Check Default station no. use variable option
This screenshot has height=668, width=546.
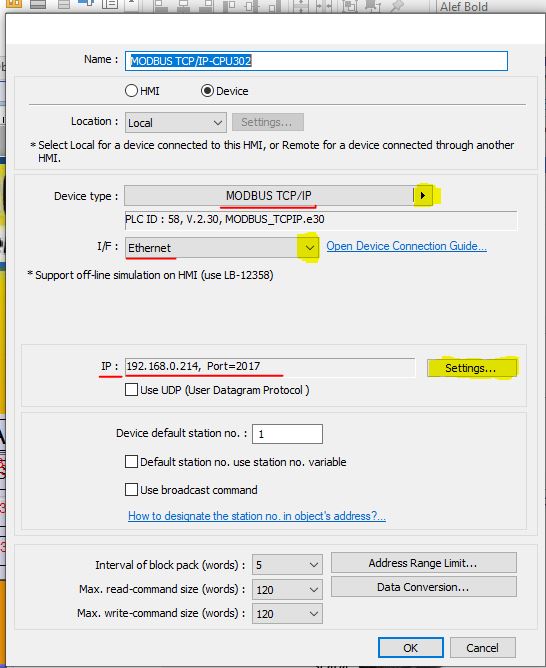coord(131,462)
